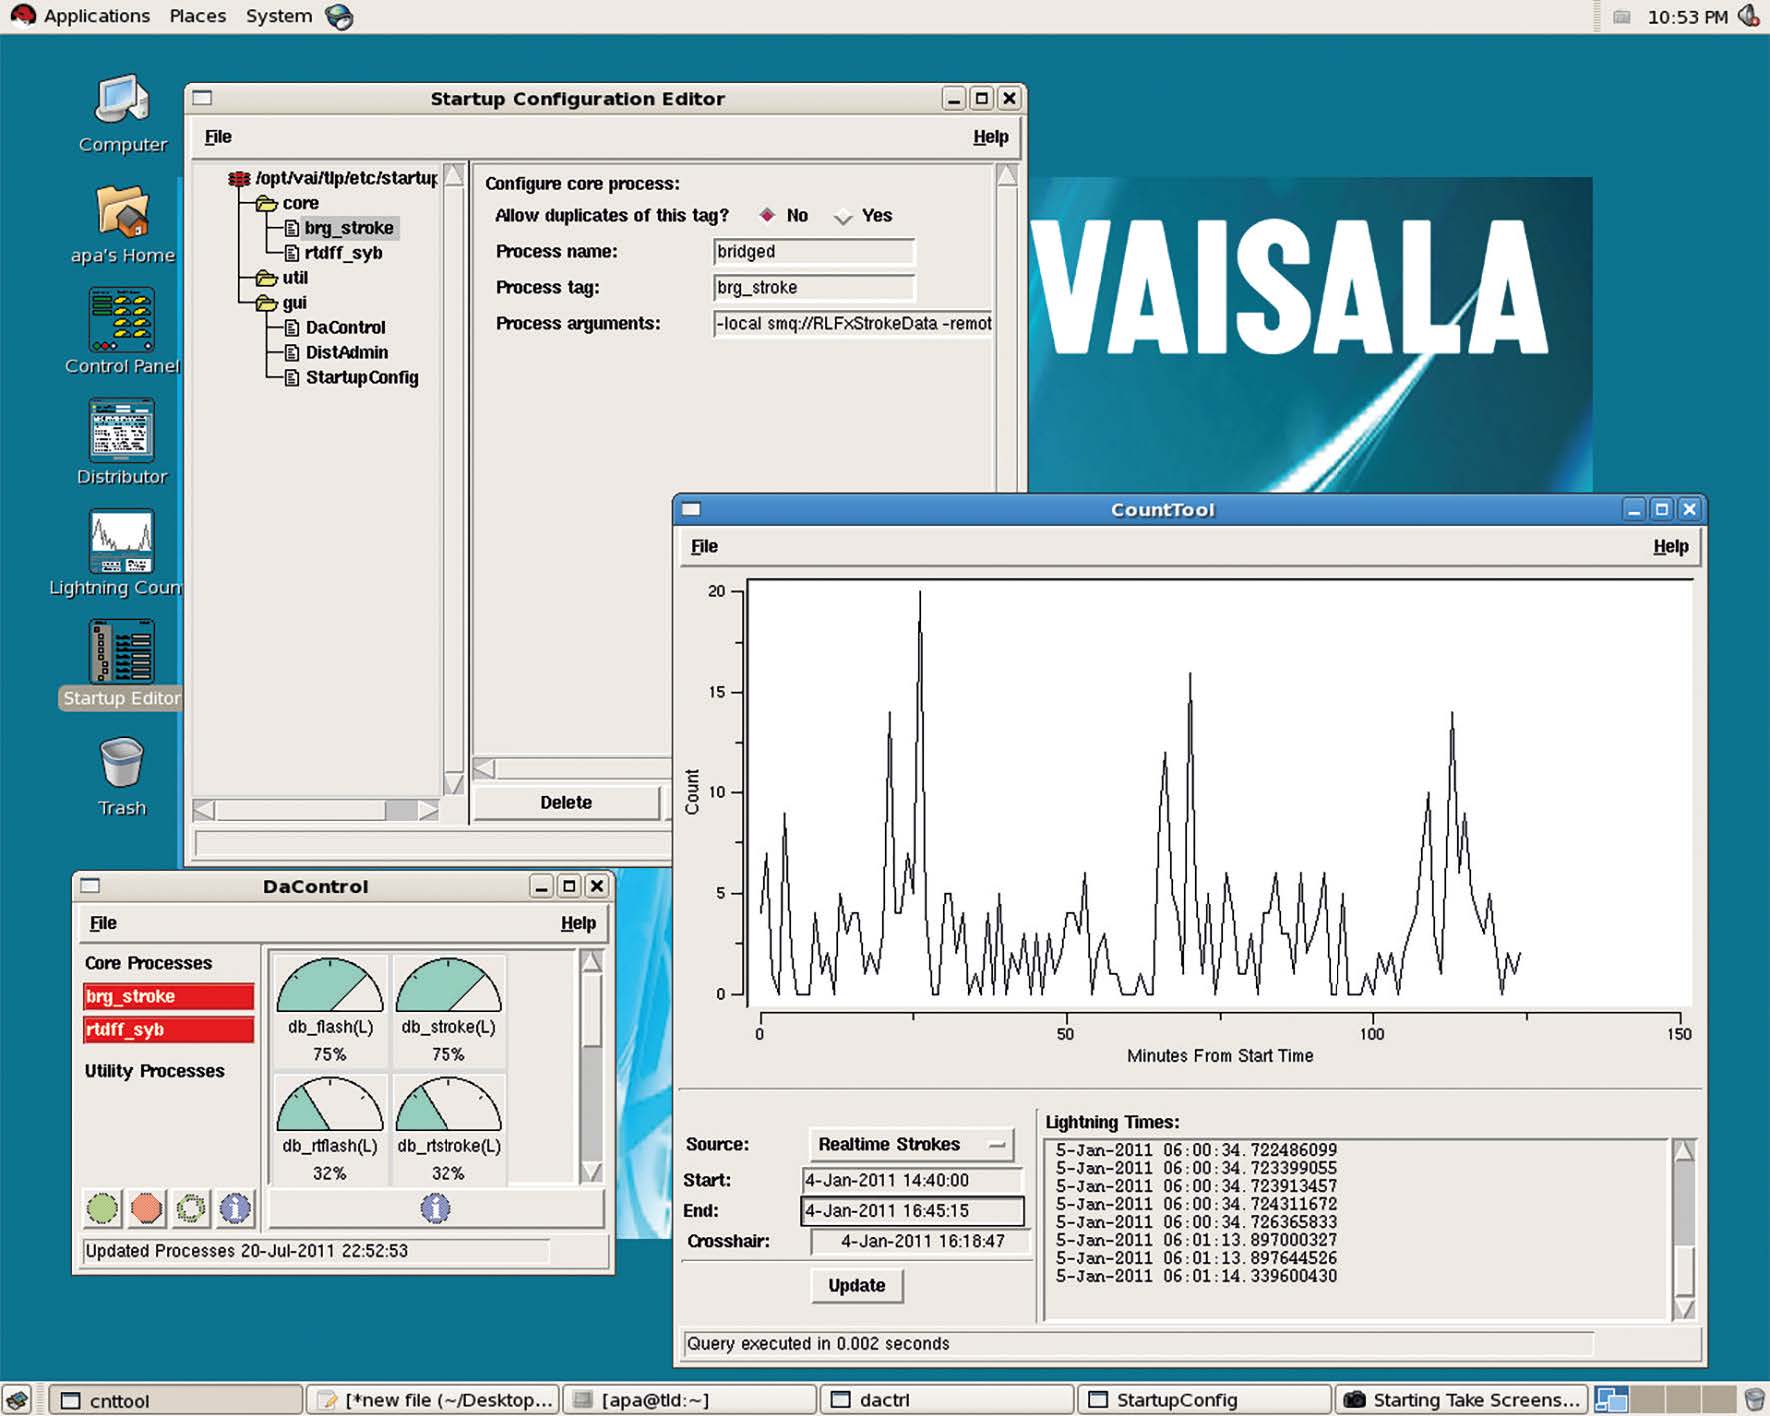1770x1416 pixels.
Task: Open the CountTool window menu icon
Action: click(x=691, y=509)
